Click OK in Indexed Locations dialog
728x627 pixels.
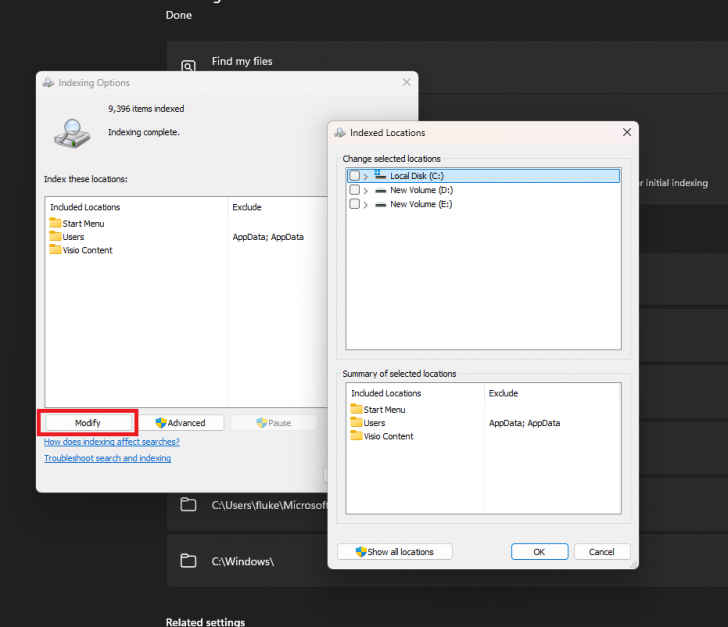(x=540, y=552)
